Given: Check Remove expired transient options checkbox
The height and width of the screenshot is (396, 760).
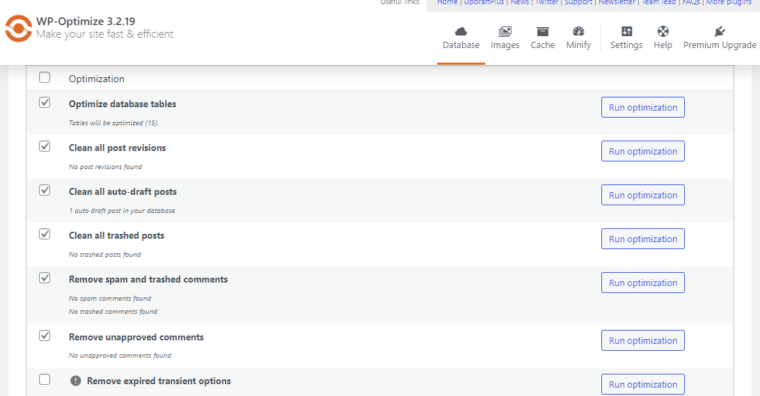Looking at the screenshot, I should (x=45, y=379).
